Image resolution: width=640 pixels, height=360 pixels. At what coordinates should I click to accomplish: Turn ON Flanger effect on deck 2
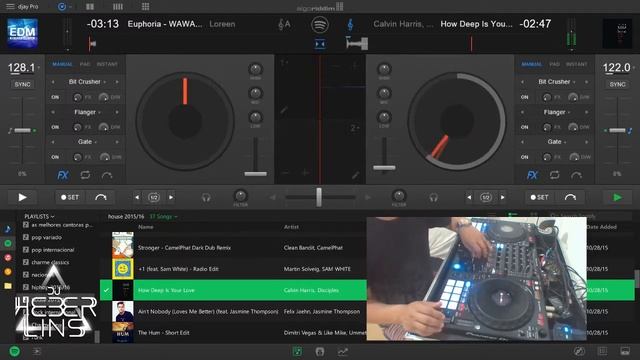click(524, 127)
